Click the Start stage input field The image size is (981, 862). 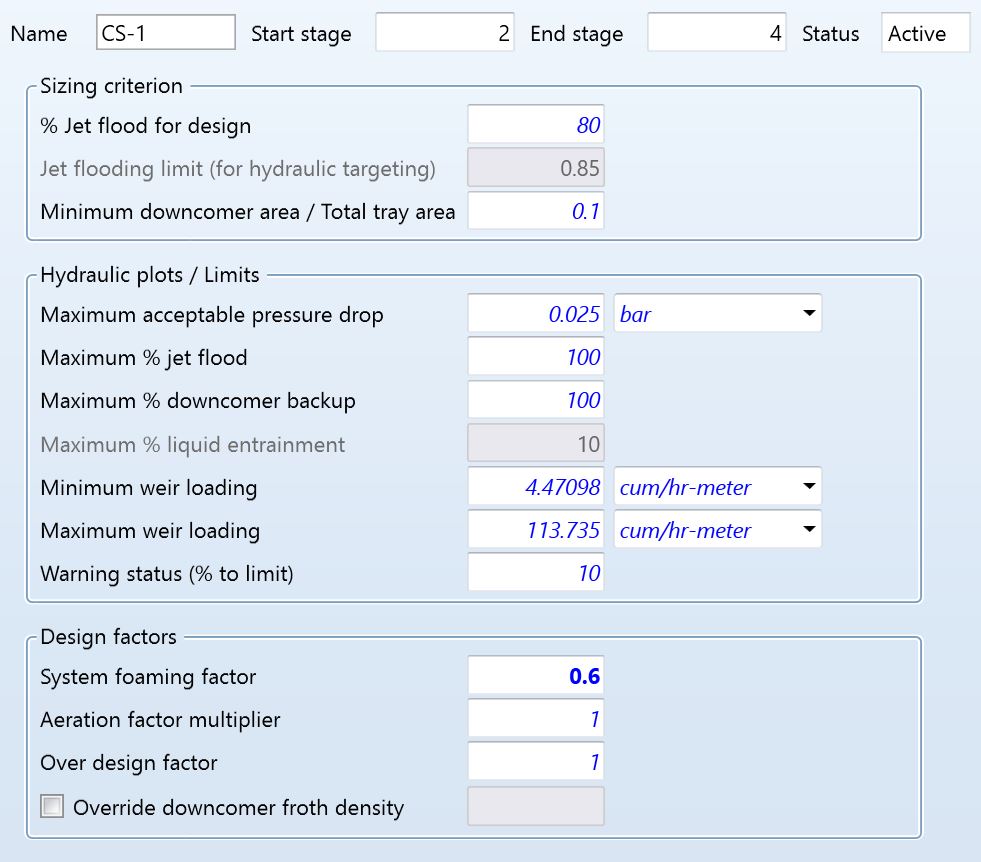coord(445,33)
